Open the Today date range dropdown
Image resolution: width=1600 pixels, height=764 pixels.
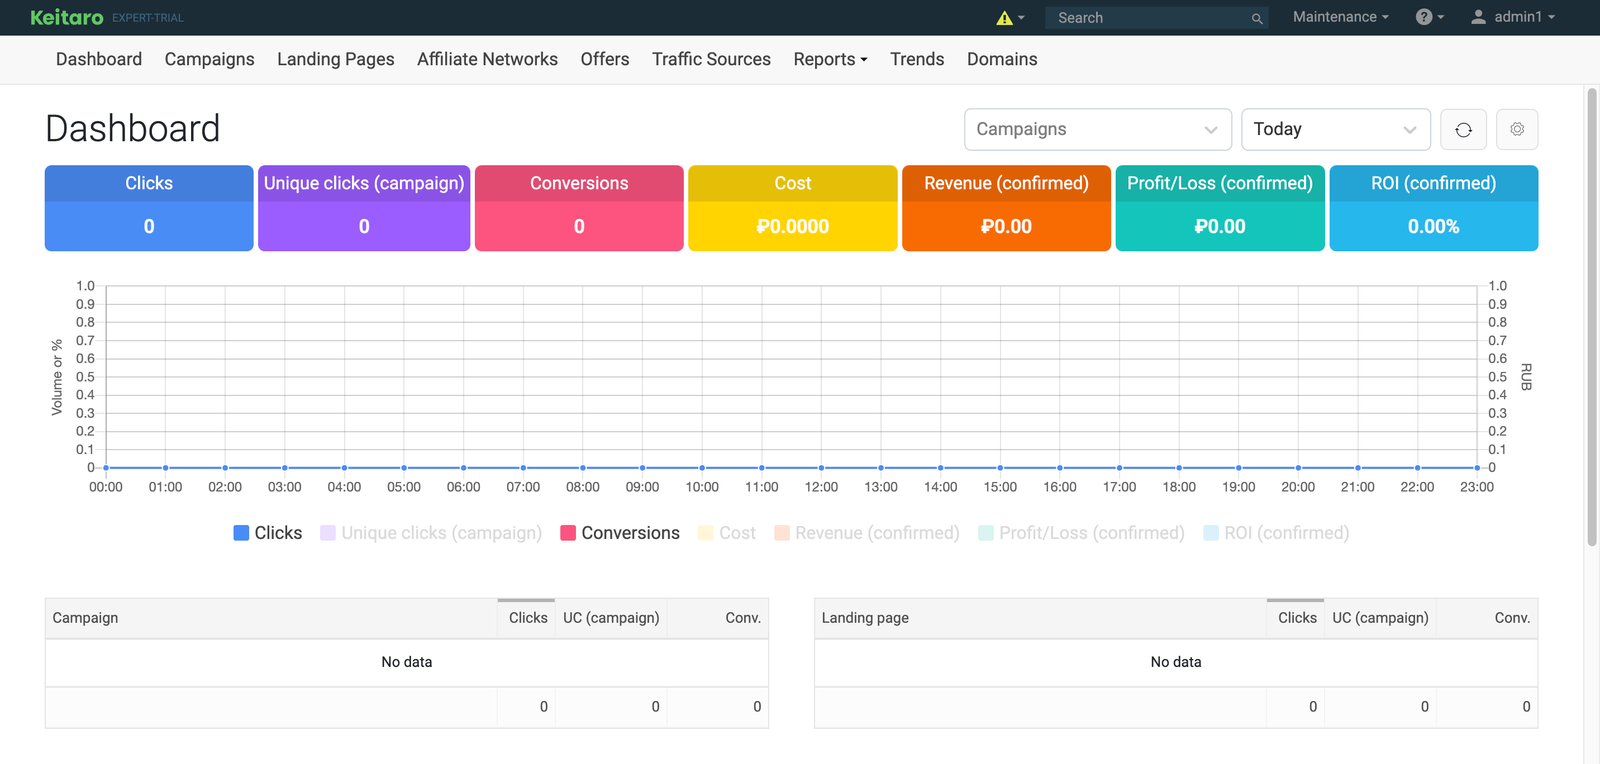point(1335,130)
